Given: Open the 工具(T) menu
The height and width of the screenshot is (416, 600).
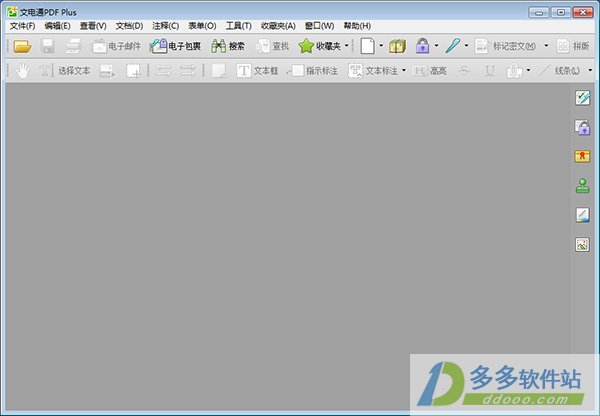Looking at the screenshot, I should point(238,26).
